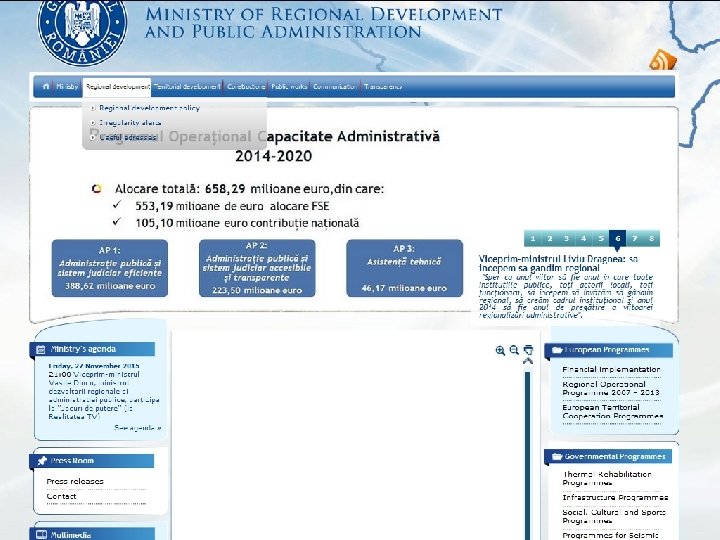This screenshot has width=720, height=540.
Task: Click the '105,10 milioane euro contribuție națională' line
Action: (x=247, y=223)
